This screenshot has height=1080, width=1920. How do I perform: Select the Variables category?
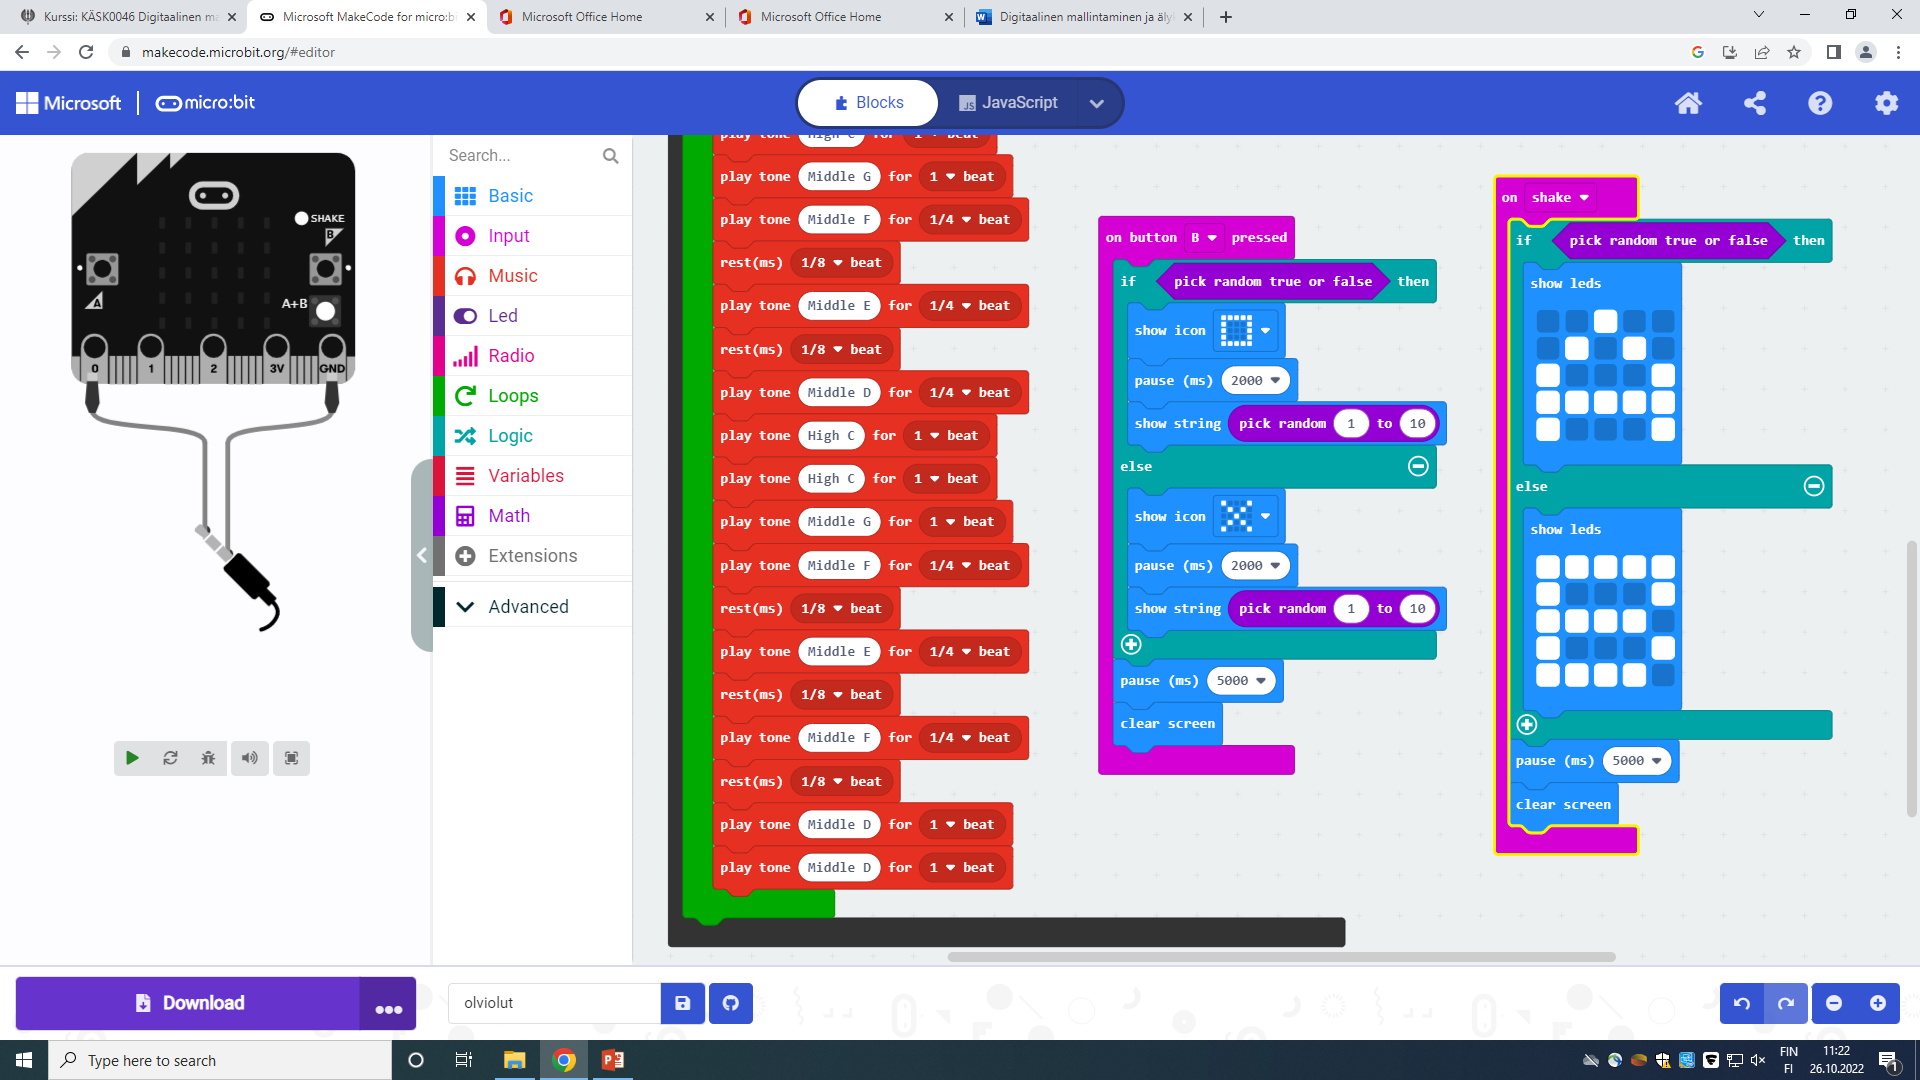pos(525,475)
